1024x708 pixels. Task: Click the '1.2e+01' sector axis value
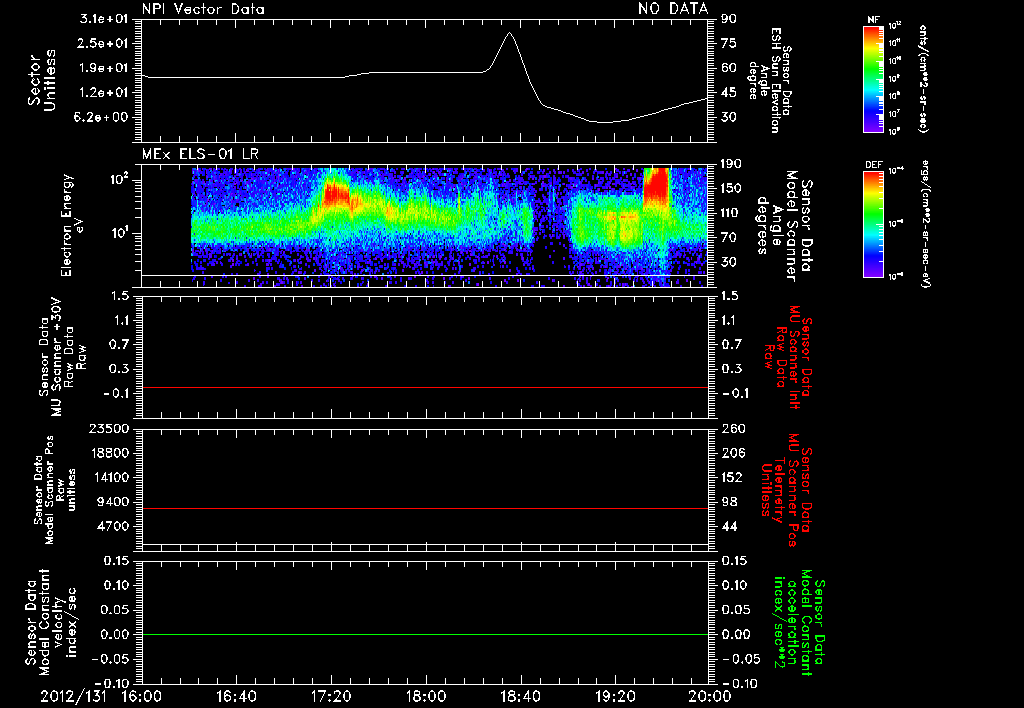[x=104, y=93]
